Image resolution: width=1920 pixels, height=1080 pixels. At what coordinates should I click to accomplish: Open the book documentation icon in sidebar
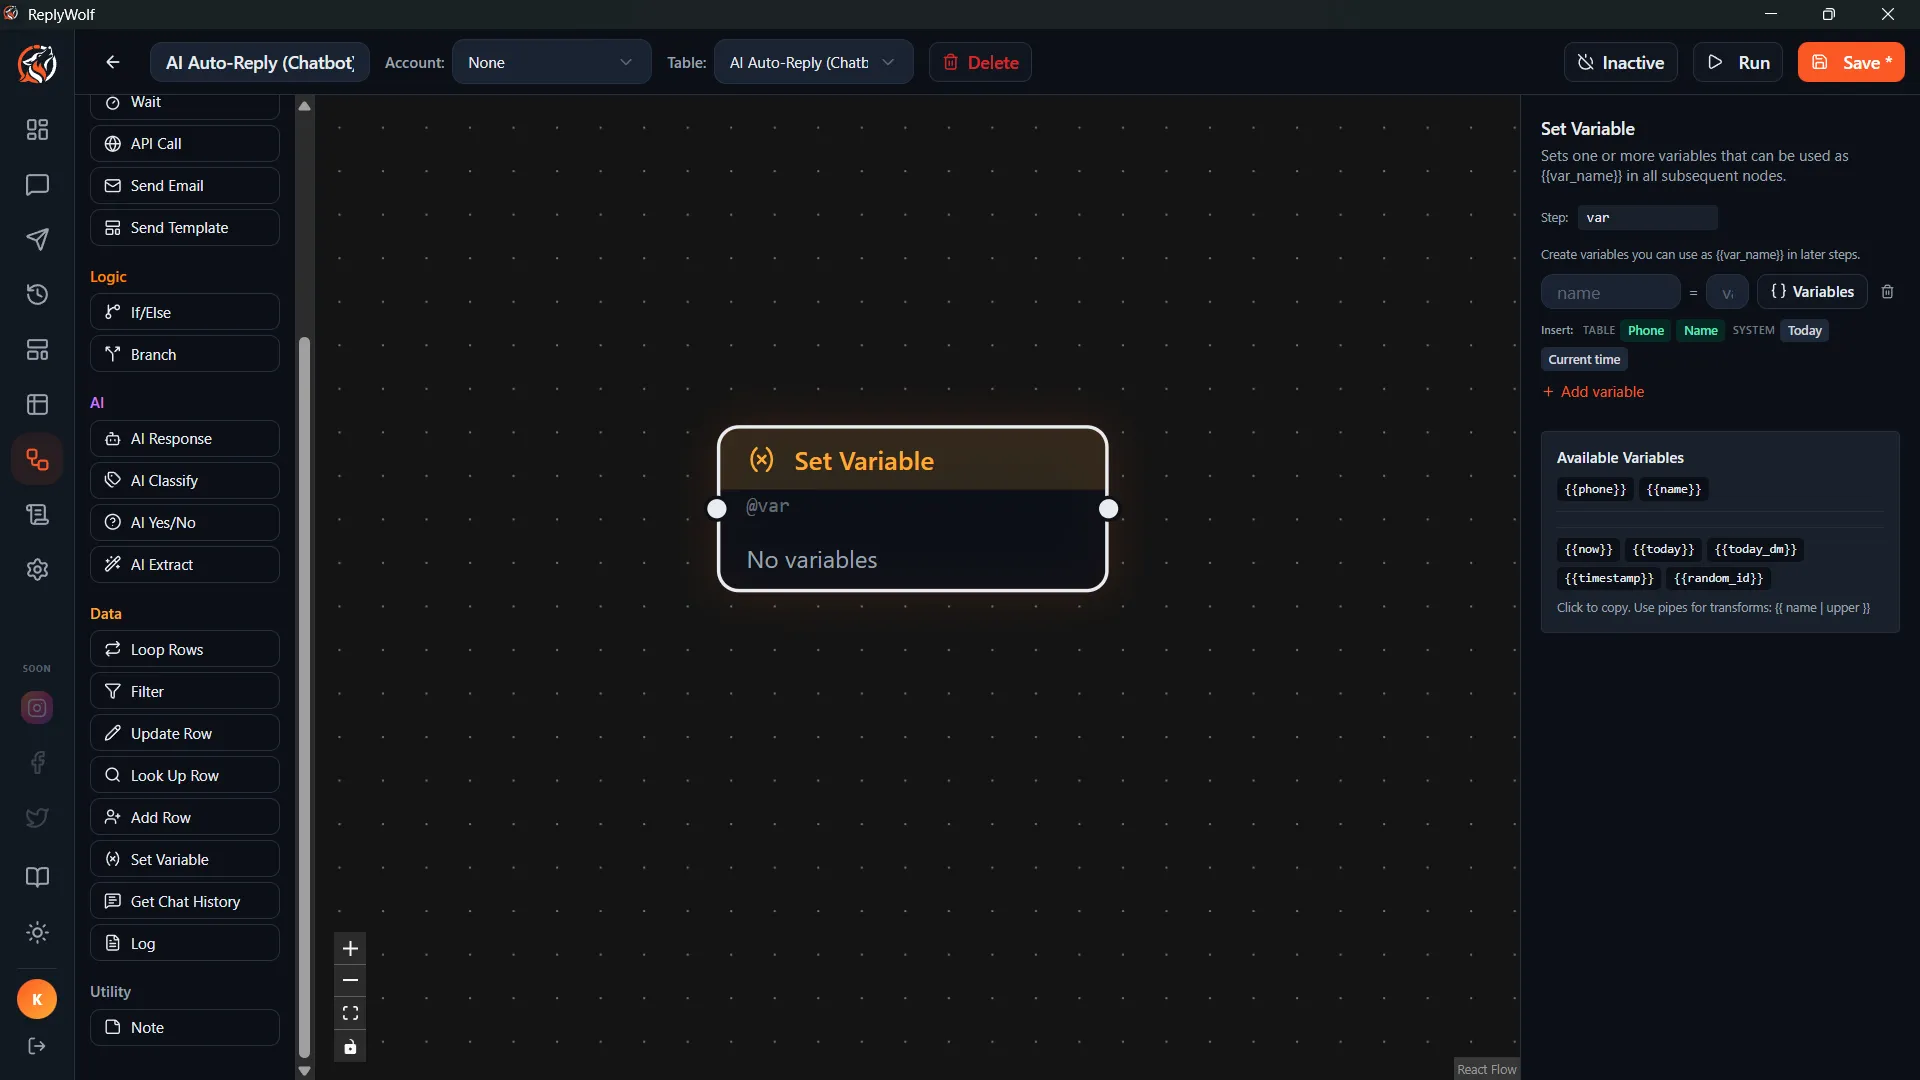click(37, 878)
